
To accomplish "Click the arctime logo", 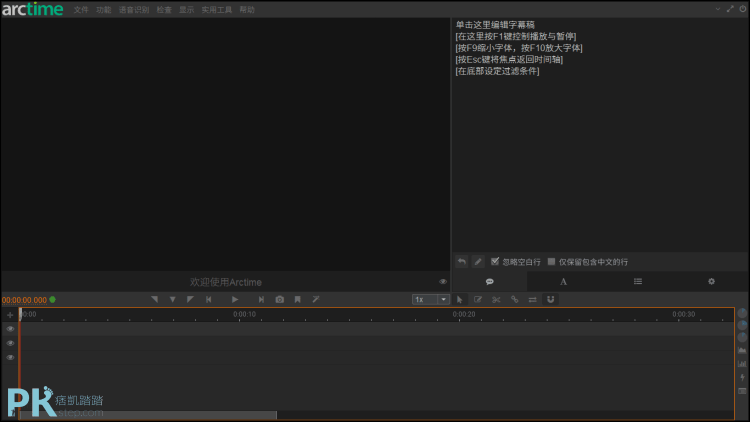I will point(33,9).
